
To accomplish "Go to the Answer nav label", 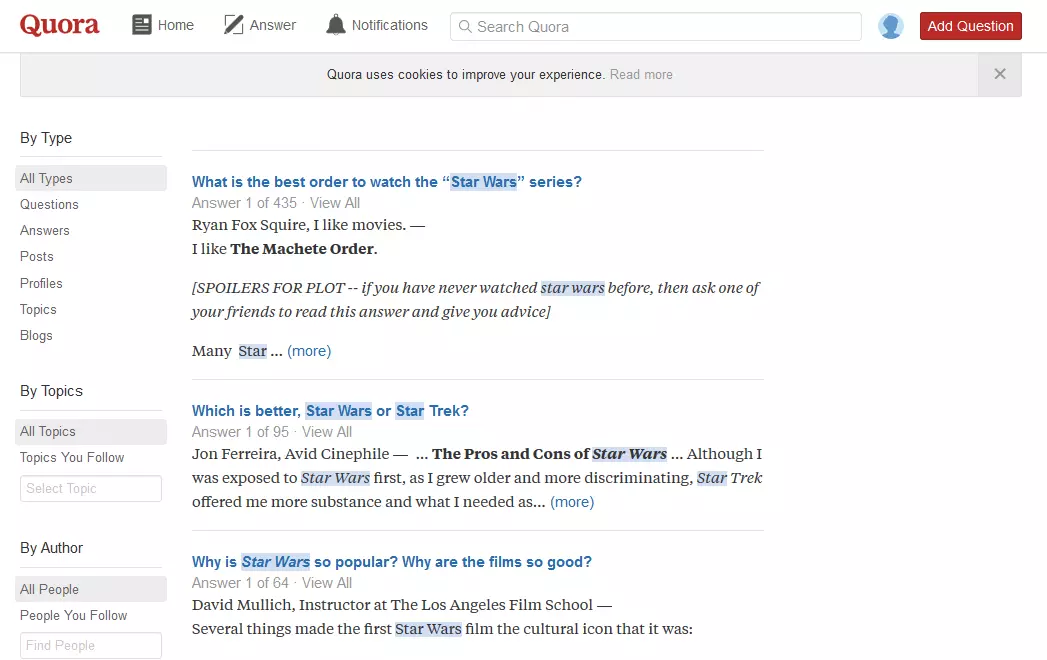I will pos(272,25).
